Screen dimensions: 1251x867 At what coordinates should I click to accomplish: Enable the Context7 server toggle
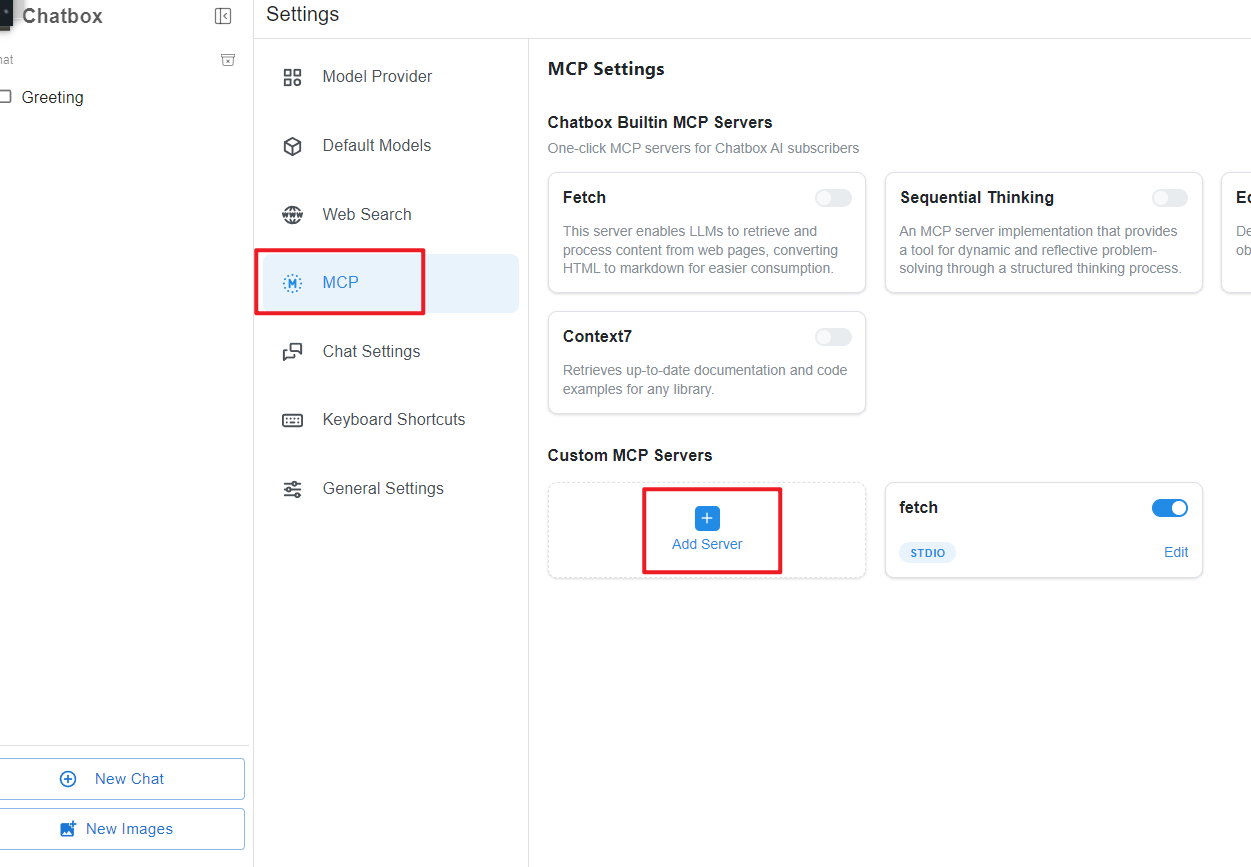coord(833,337)
